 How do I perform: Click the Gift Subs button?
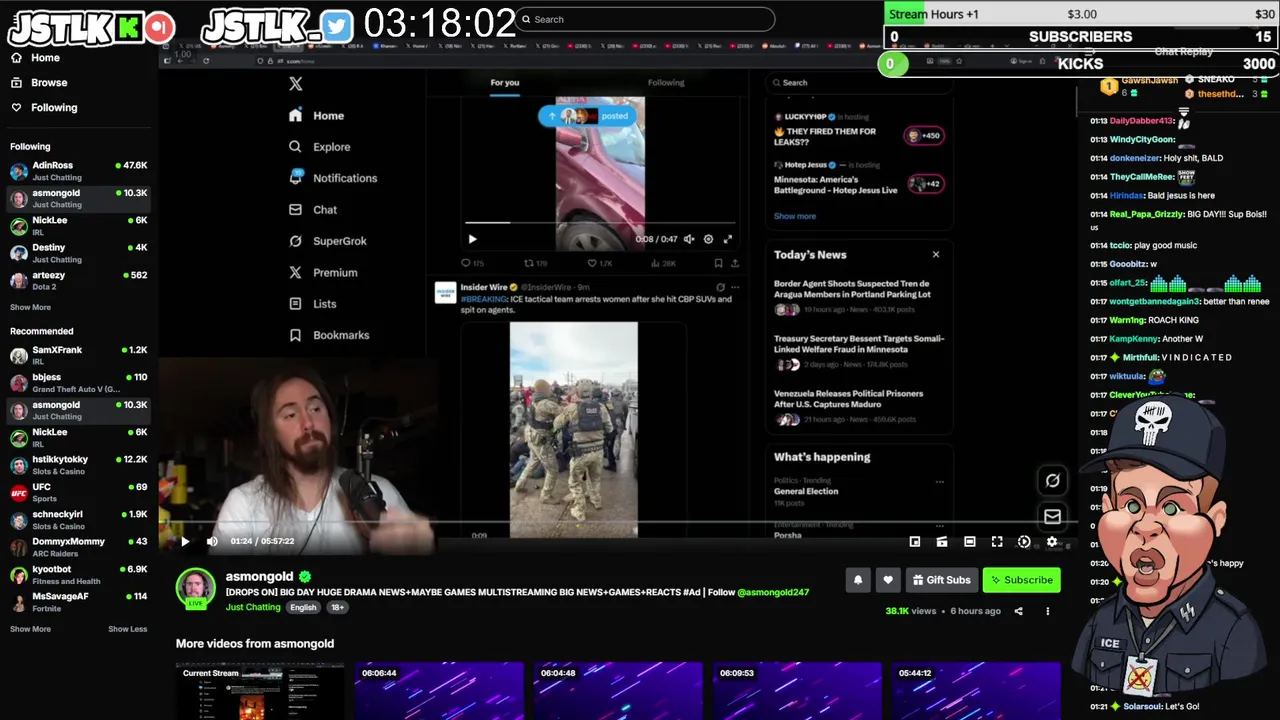(941, 580)
